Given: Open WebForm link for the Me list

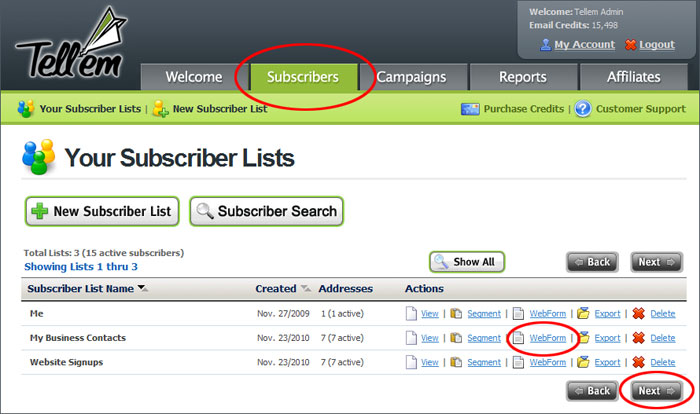Looking at the screenshot, I should tap(548, 314).
